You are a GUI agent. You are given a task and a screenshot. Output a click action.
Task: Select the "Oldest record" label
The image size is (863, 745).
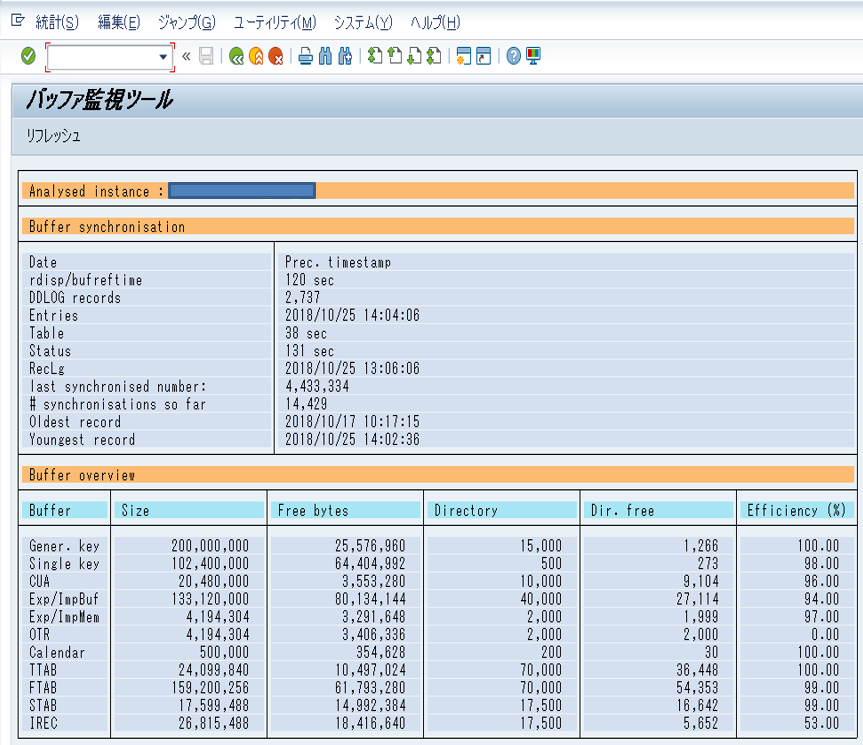(74, 422)
